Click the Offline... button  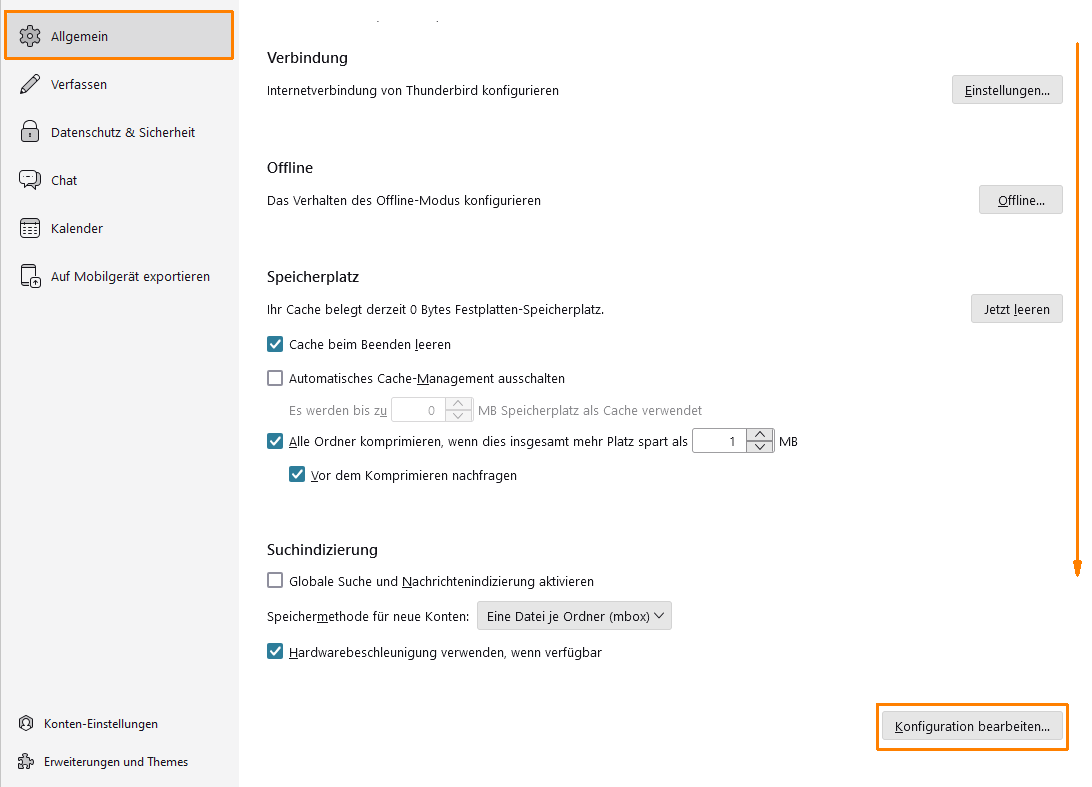point(1021,200)
